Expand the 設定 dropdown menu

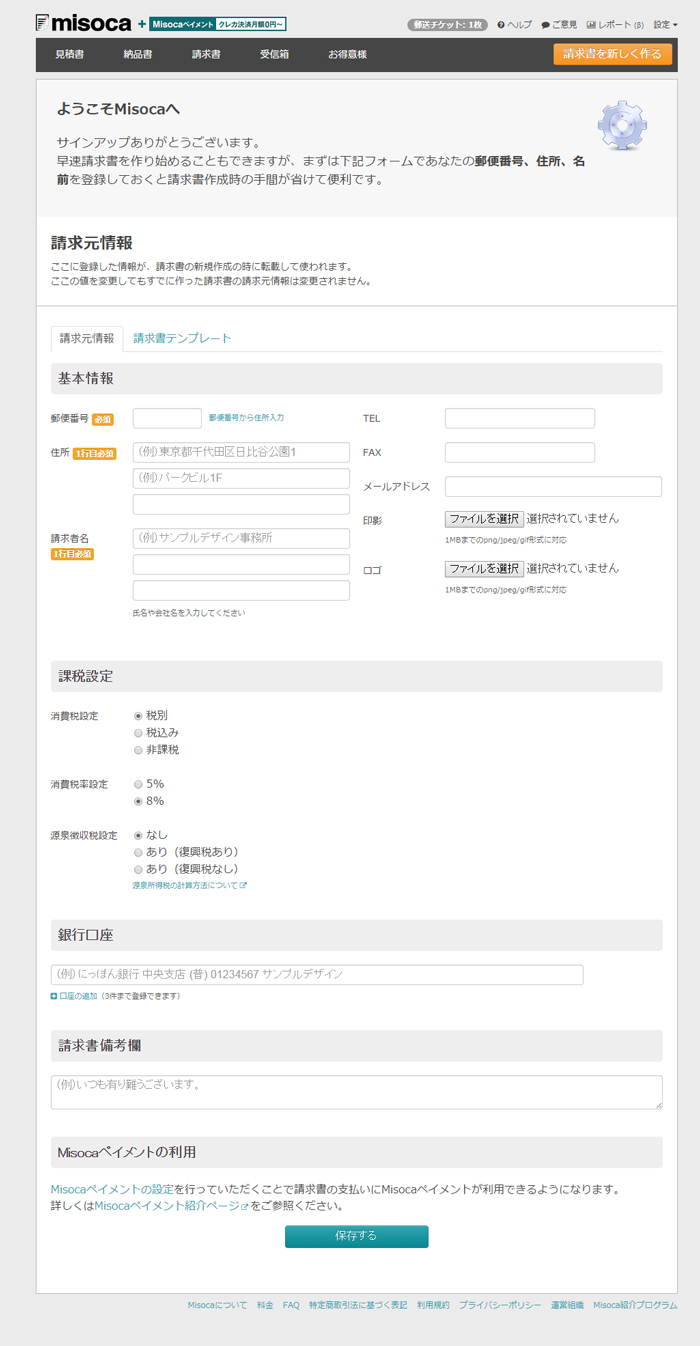pos(665,24)
